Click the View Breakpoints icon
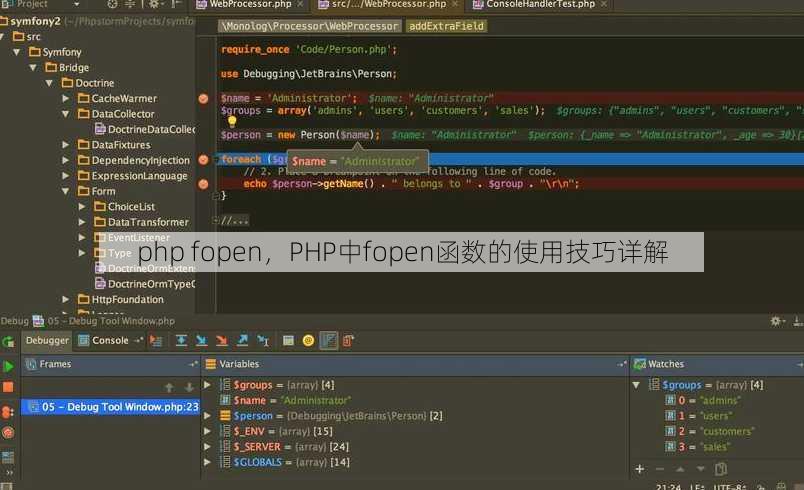Image resolution: width=804 pixels, height=490 pixels. [x=8, y=412]
